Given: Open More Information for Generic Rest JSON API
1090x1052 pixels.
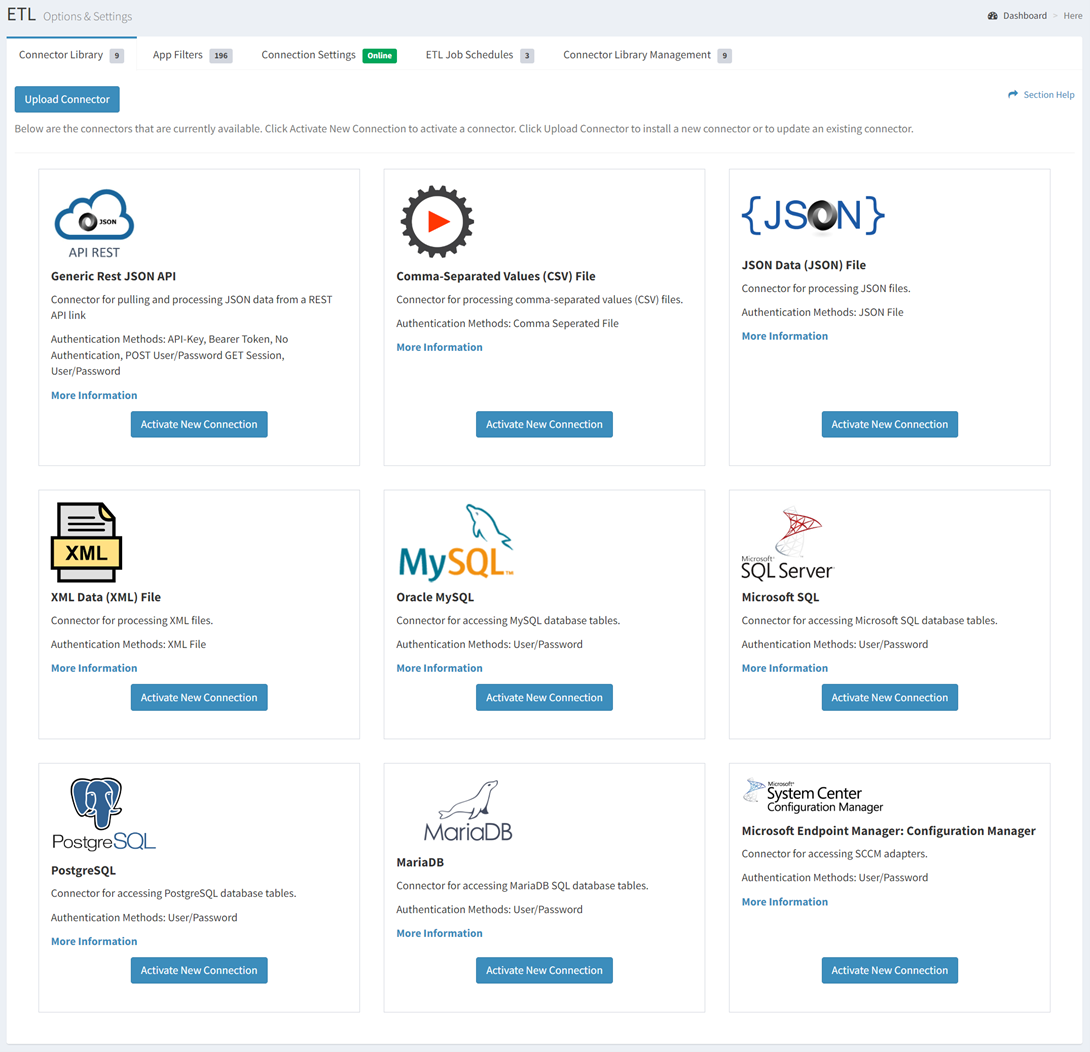Looking at the screenshot, I should click(x=94, y=395).
